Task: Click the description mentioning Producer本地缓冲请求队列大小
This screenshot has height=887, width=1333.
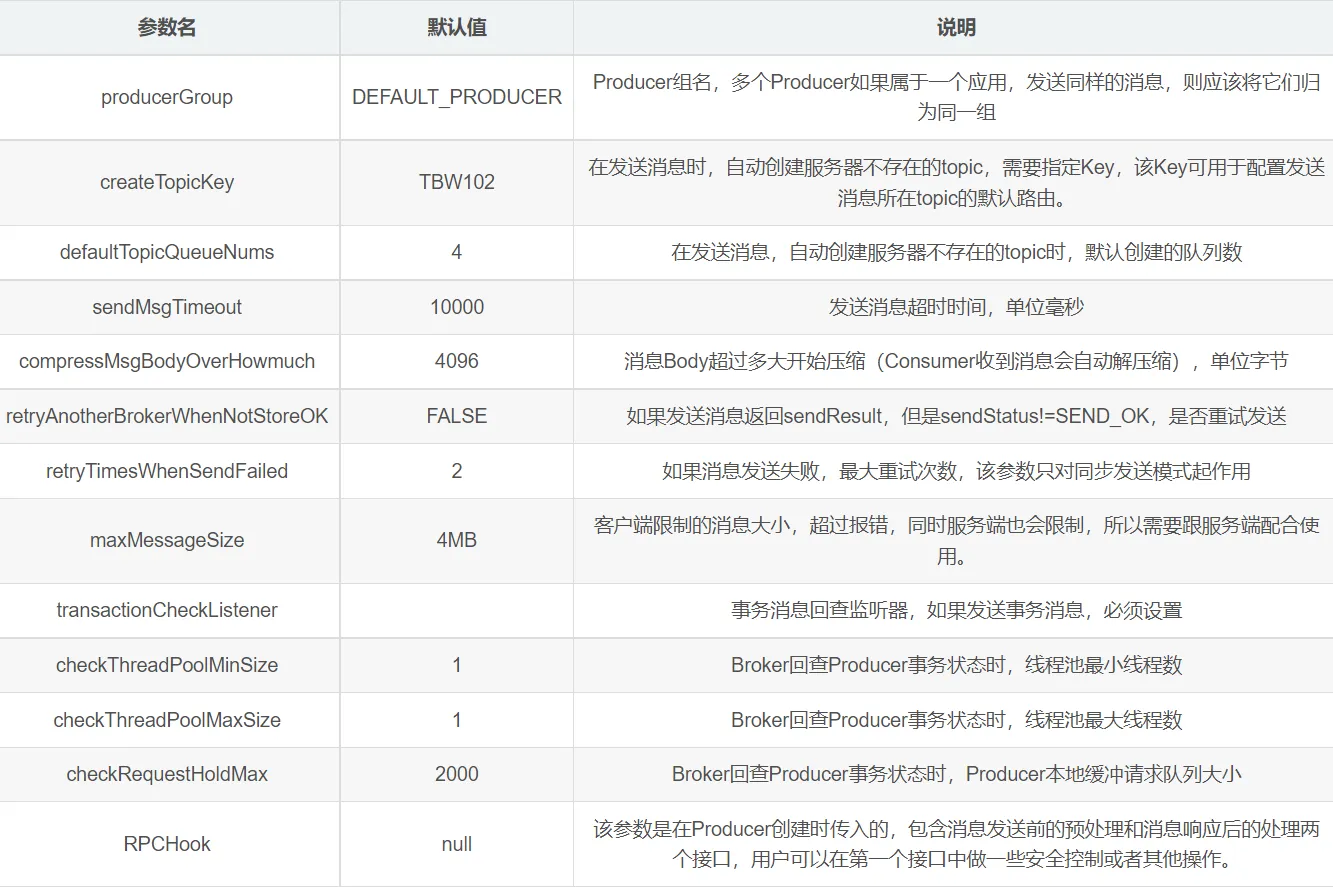Action: coord(956,774)
